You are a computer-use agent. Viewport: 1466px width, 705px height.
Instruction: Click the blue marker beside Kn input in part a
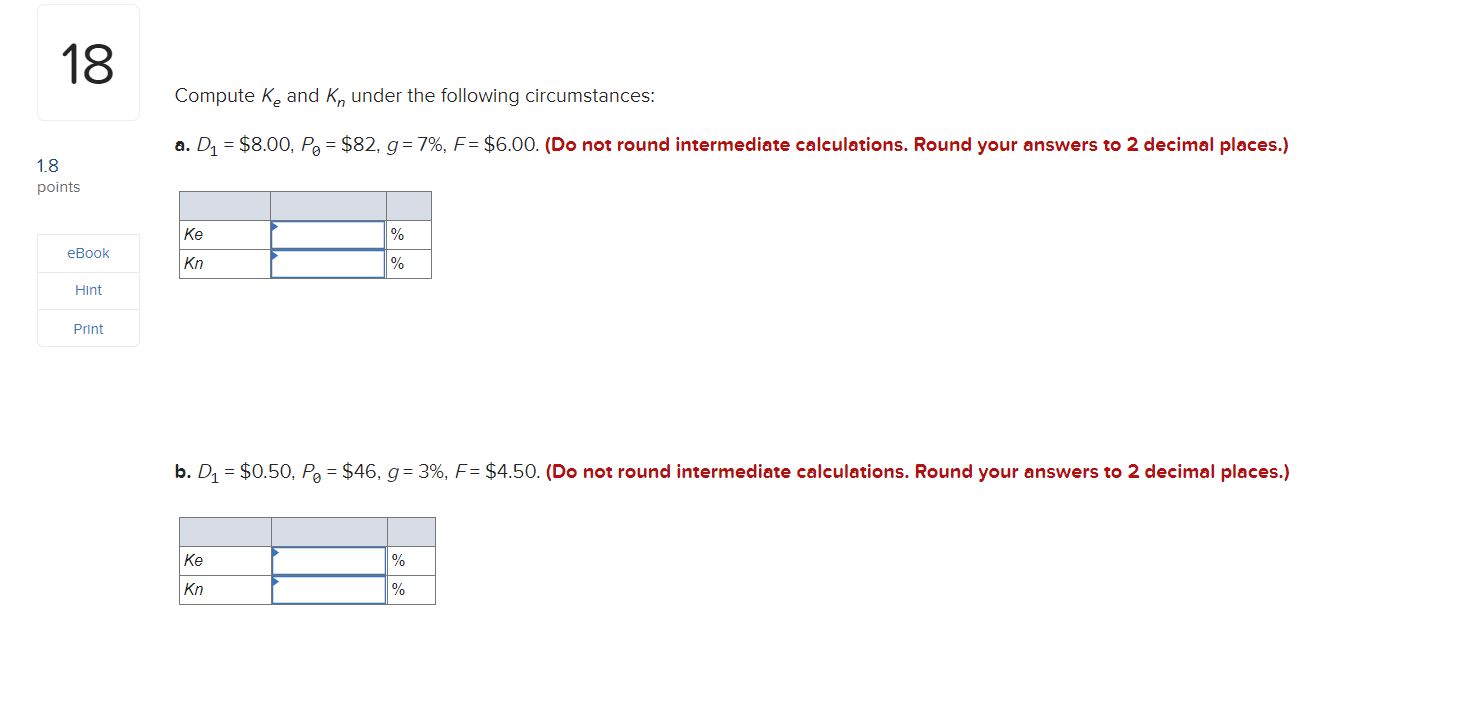(x=276, y=257)
